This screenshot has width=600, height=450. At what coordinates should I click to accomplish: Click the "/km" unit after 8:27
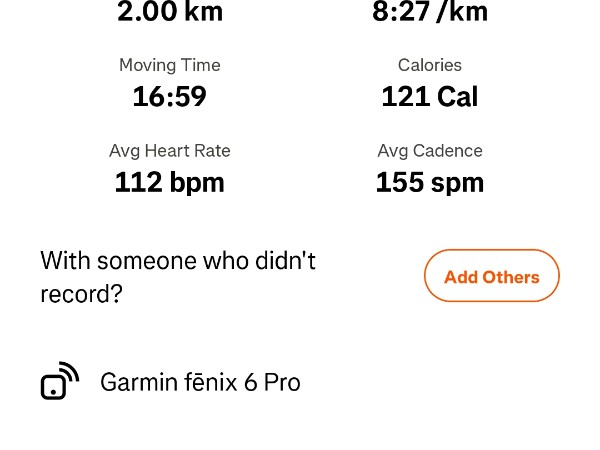point(461,12)
